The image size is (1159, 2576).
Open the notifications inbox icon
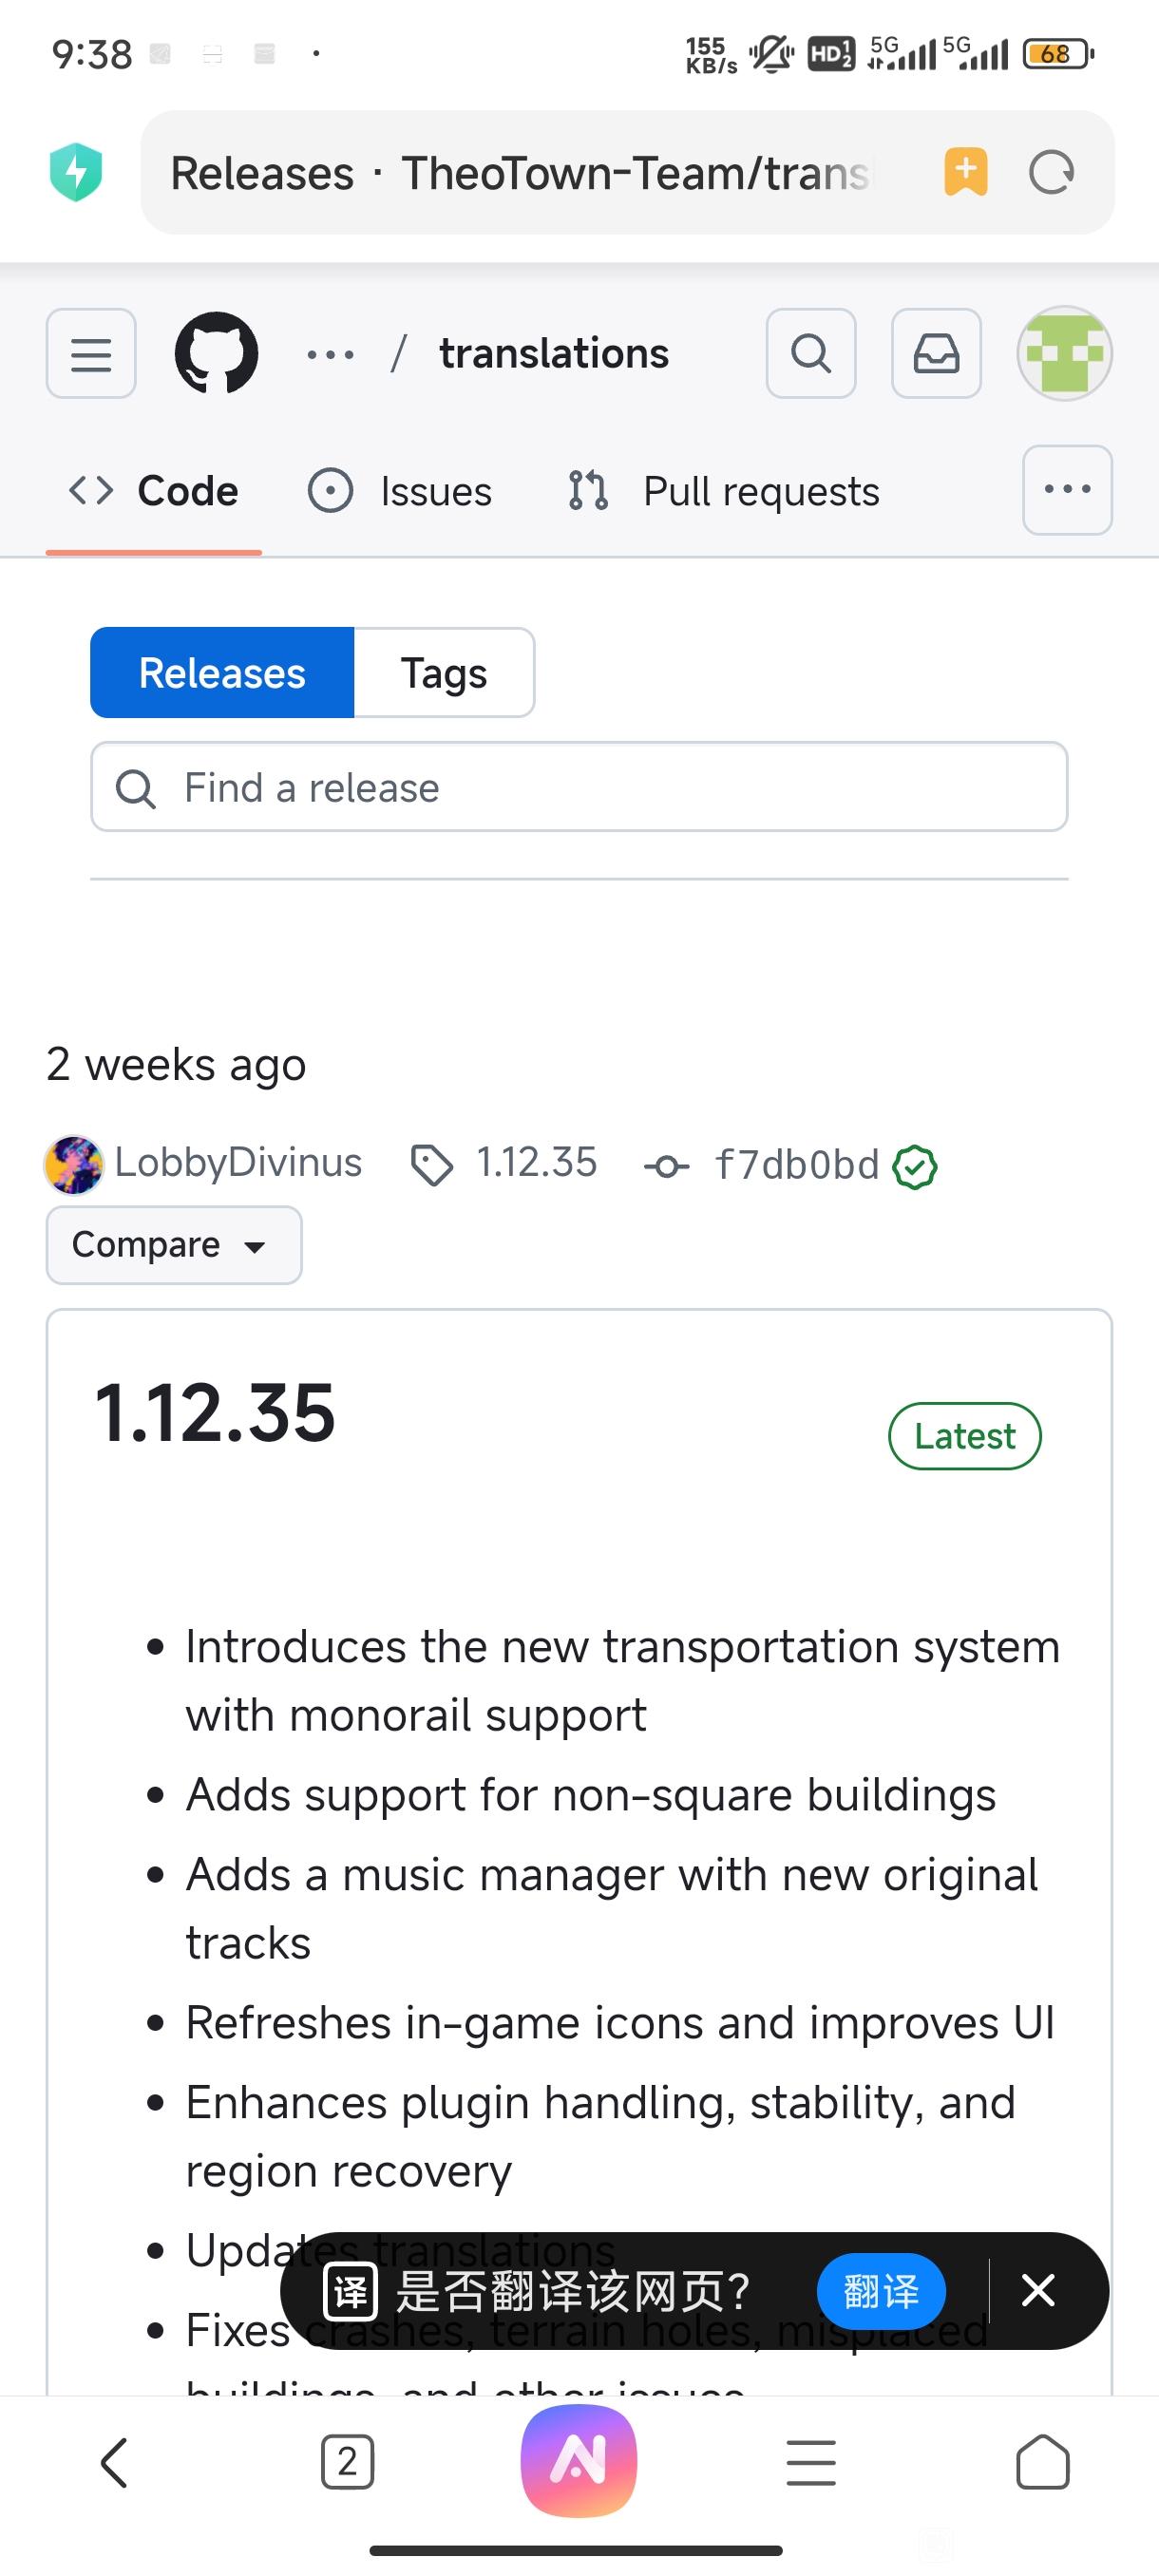coord(936,354)
